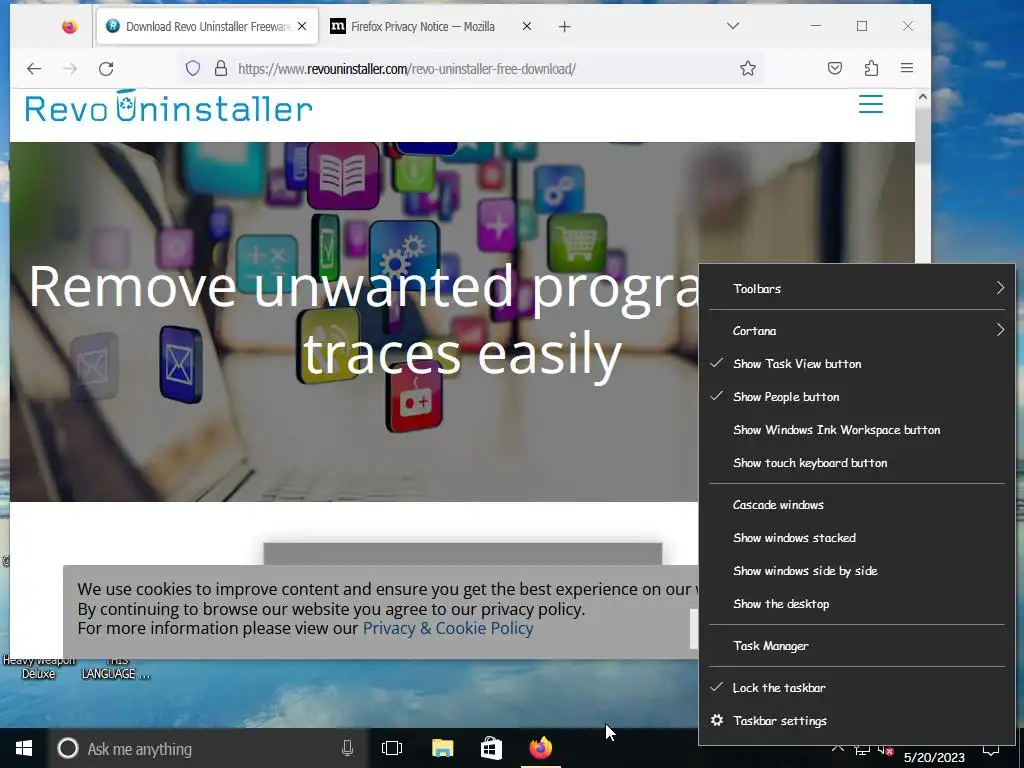Open Task Manager from context menu

click(856, 646)
